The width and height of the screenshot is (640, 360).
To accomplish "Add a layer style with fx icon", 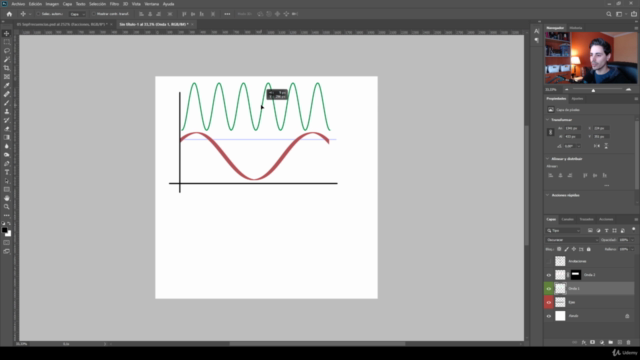I will coord(584,342).
